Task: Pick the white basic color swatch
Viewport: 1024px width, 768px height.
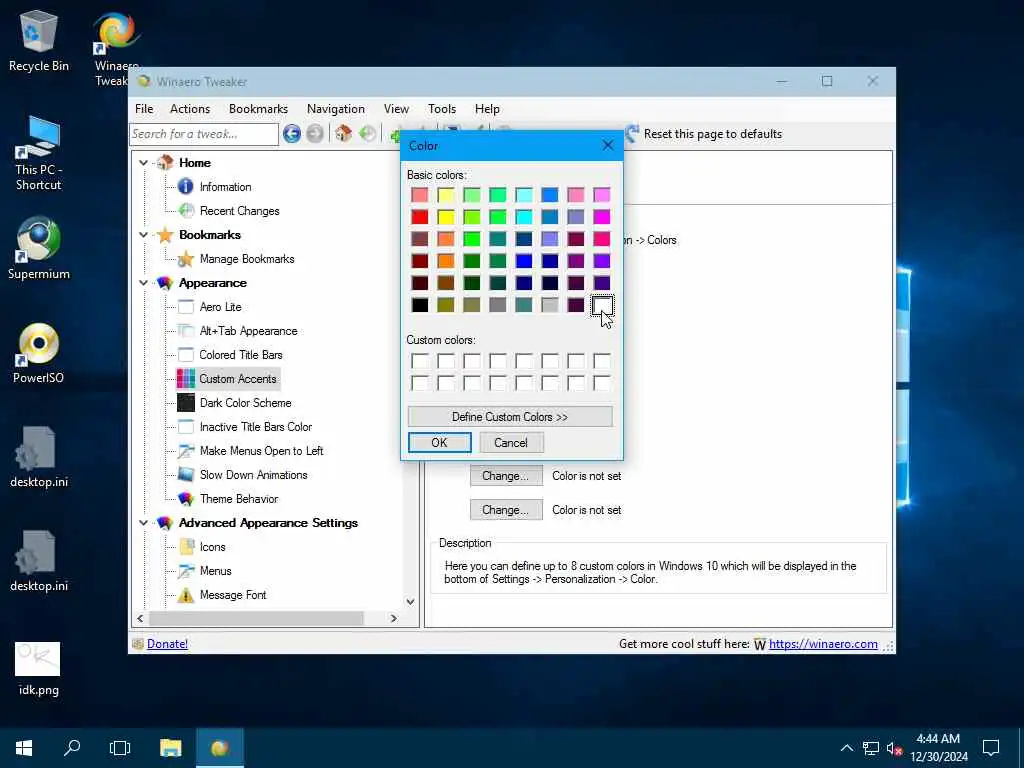Action: tap(601, 305)
